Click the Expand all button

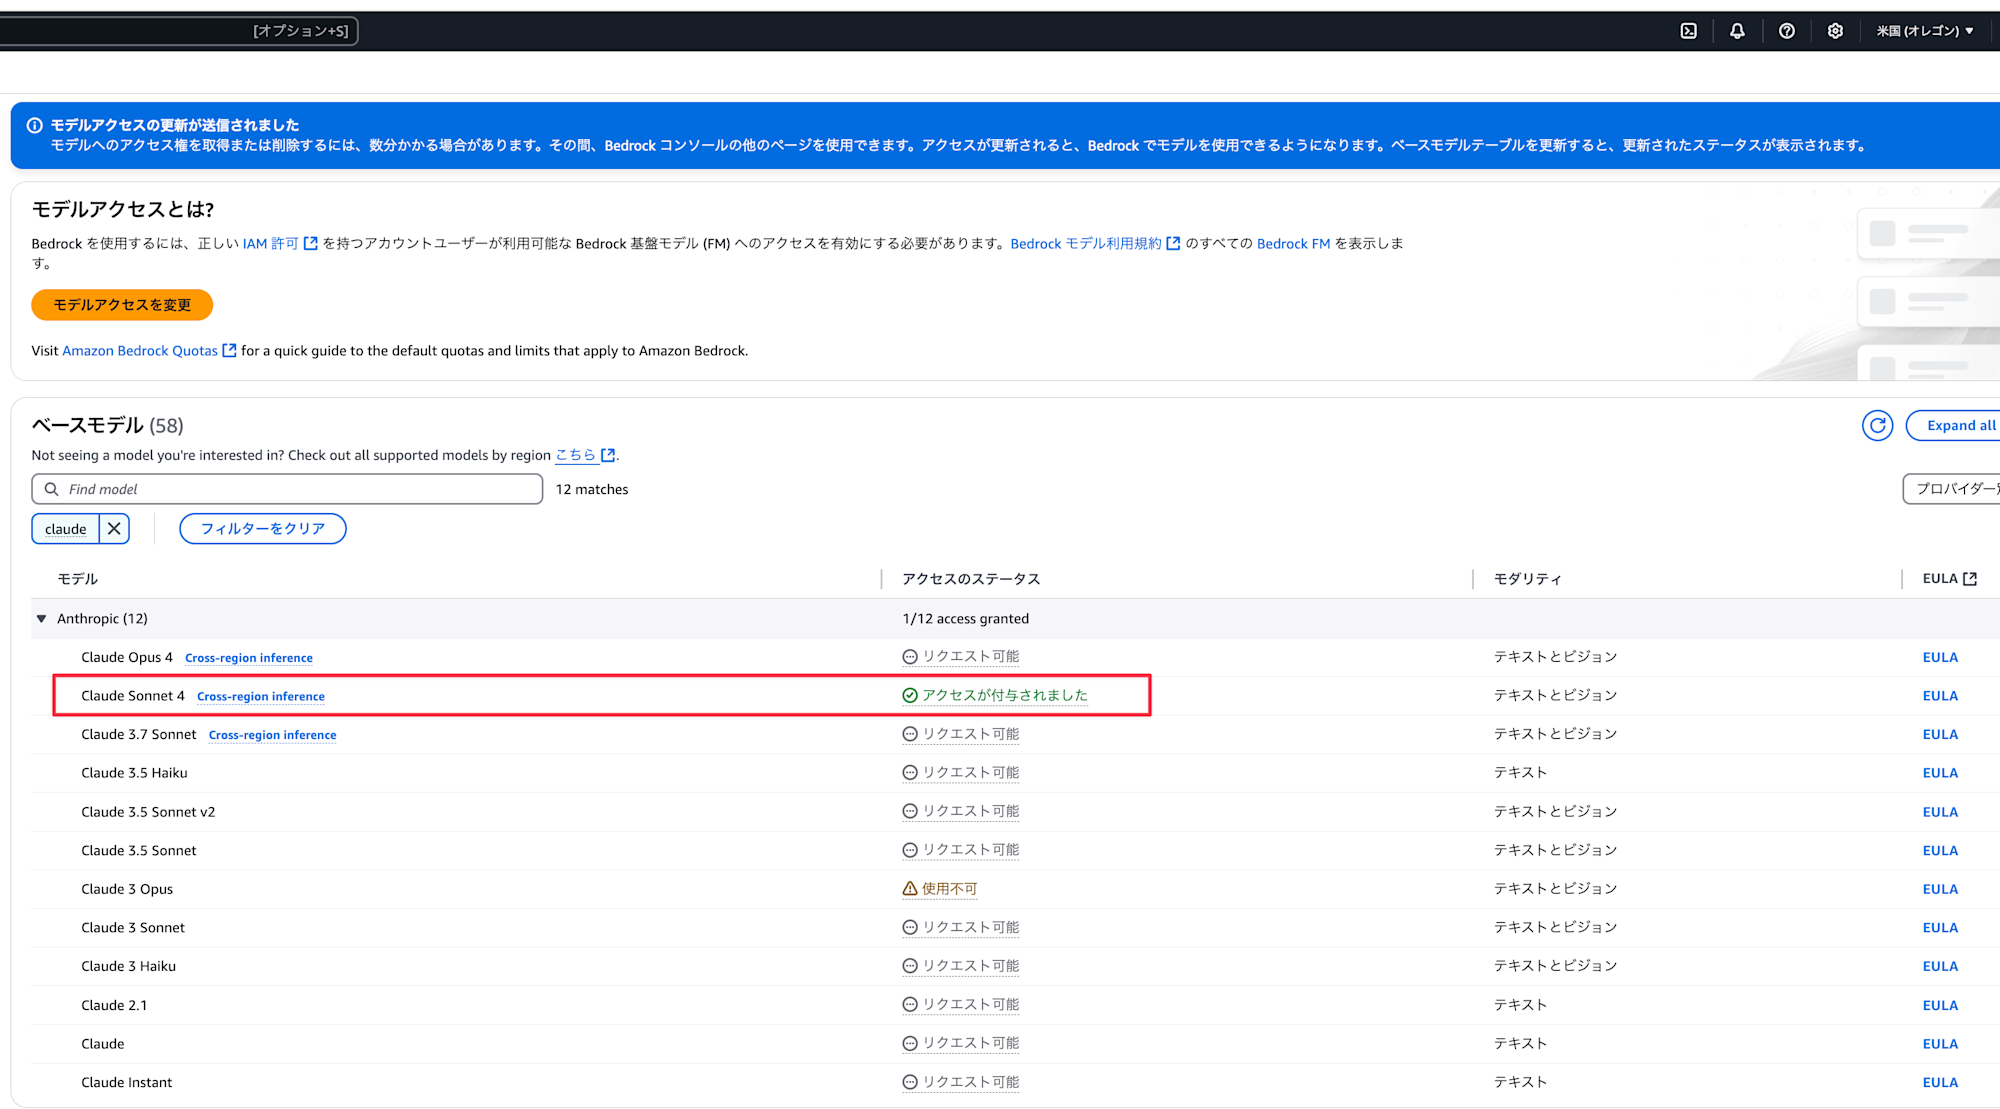click(1954, 425)
